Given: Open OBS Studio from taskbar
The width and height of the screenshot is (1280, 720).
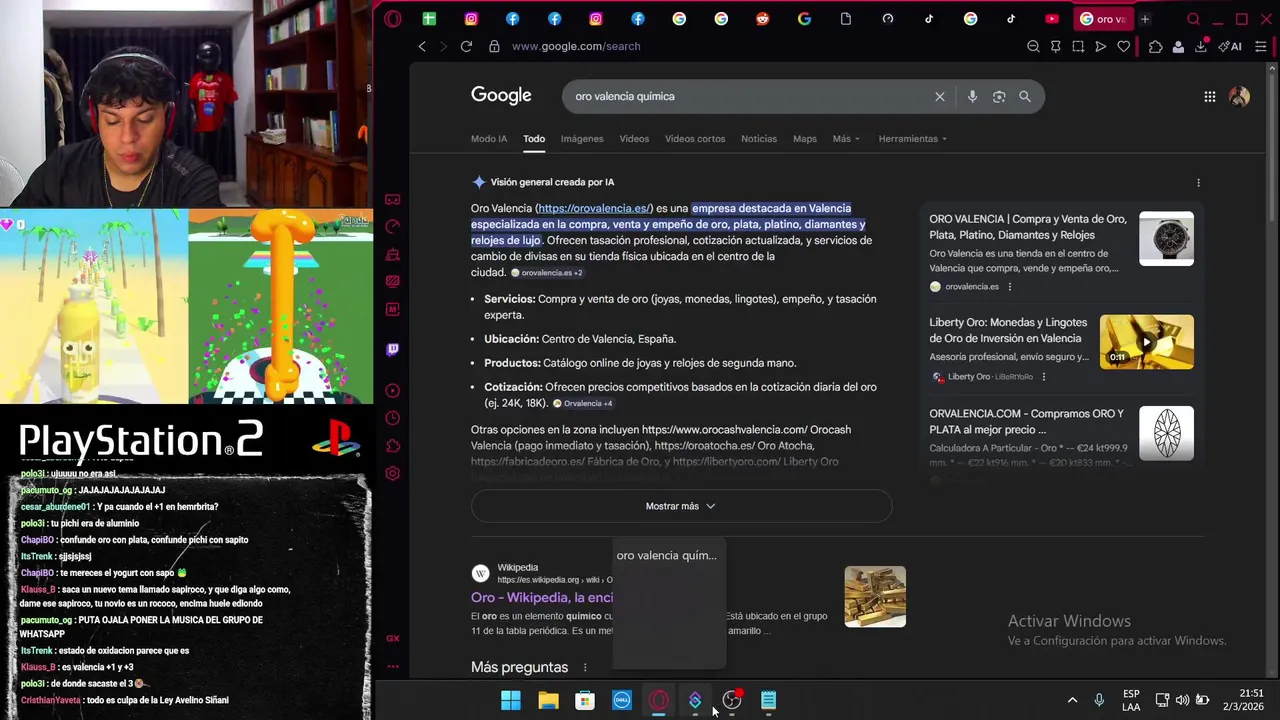Looking at the screenshot, I should (x=732, y=700).
